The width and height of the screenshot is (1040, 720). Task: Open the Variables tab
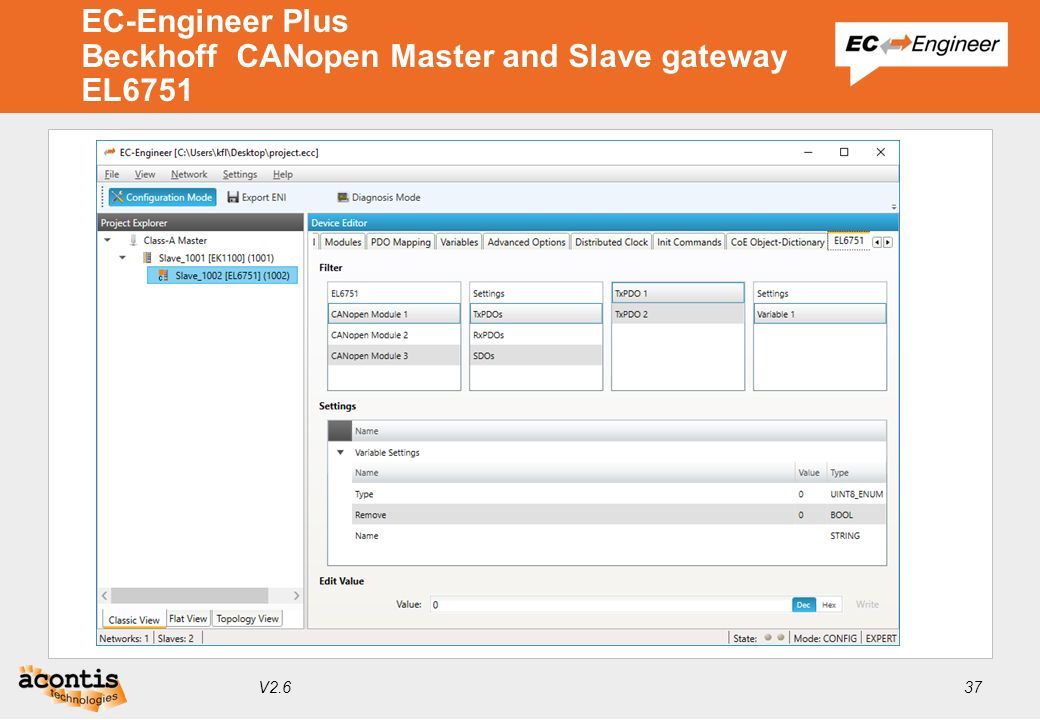(x=459, y=242)
